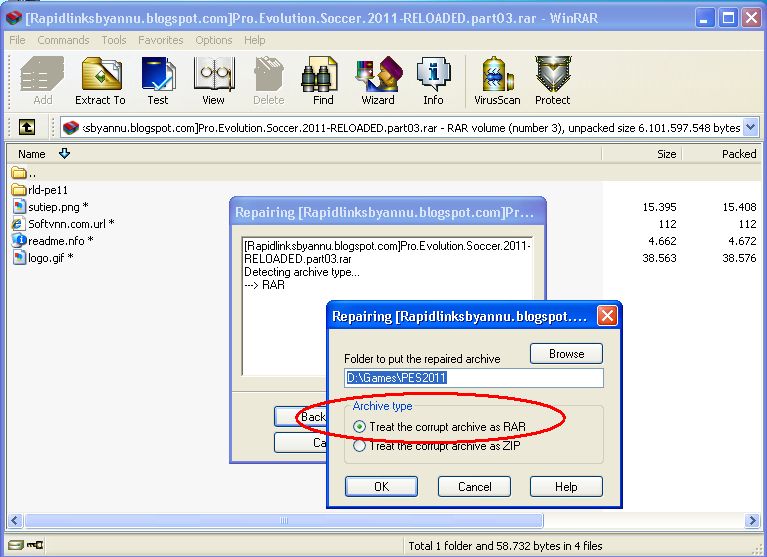Screen dimensions: 767x557
Task: Click the Protect shield icon
Action: point(553,80)
